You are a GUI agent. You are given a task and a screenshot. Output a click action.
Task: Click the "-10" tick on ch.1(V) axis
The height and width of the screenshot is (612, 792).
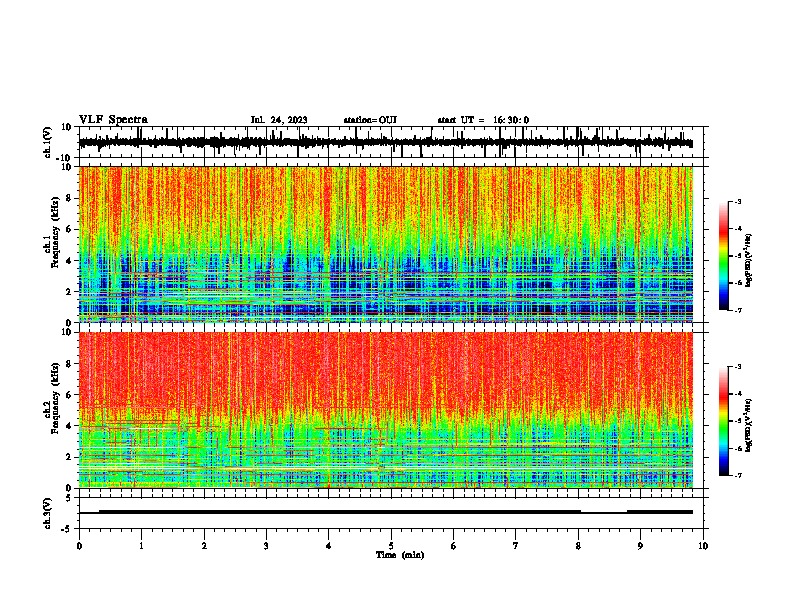[65, 157]
